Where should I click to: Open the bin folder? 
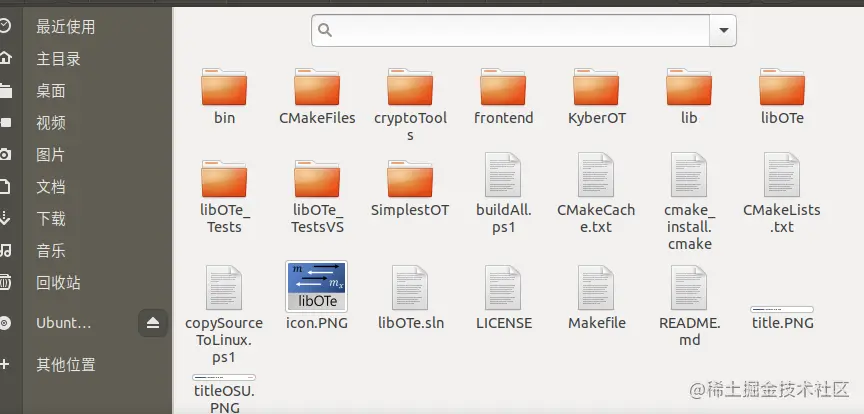tap(224, 87)
